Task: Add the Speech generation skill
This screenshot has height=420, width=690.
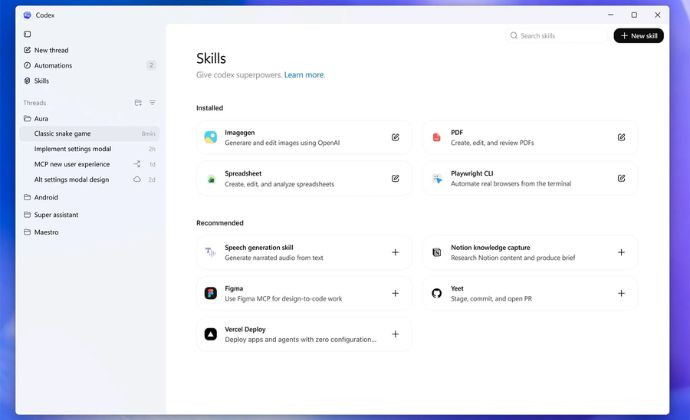Action: (395, 253)
